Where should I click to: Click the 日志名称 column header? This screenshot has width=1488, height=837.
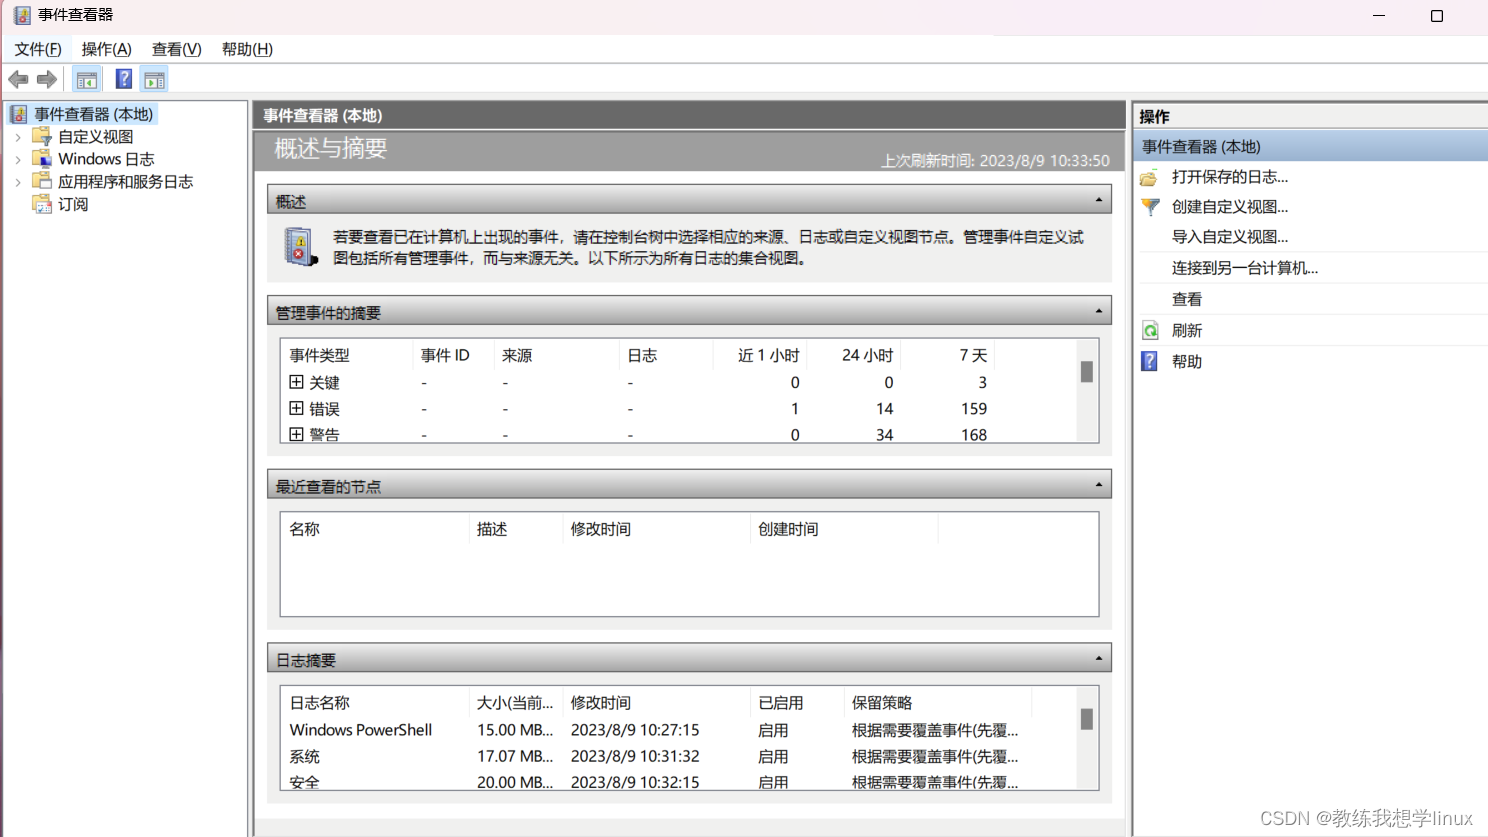click(319, 703)
